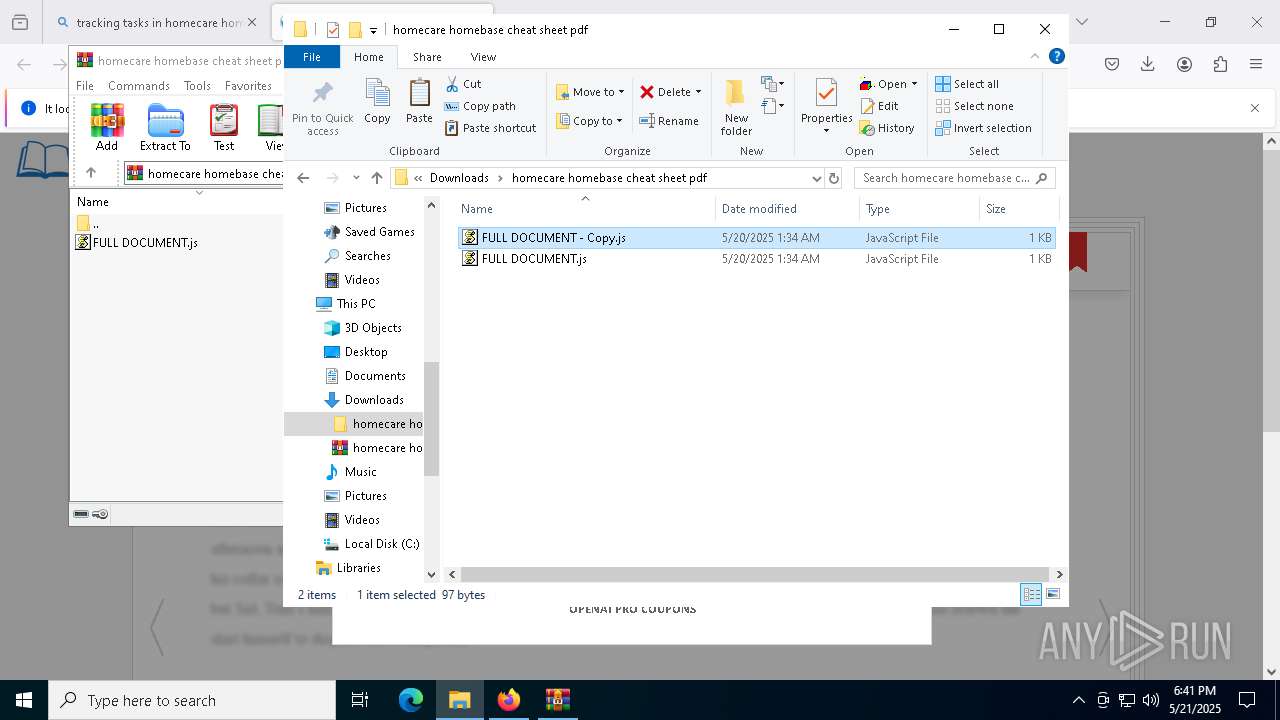Click Downloads in the address breadcrumb
The height and width of the screenshot is (720, 1280).
(459, 178)
